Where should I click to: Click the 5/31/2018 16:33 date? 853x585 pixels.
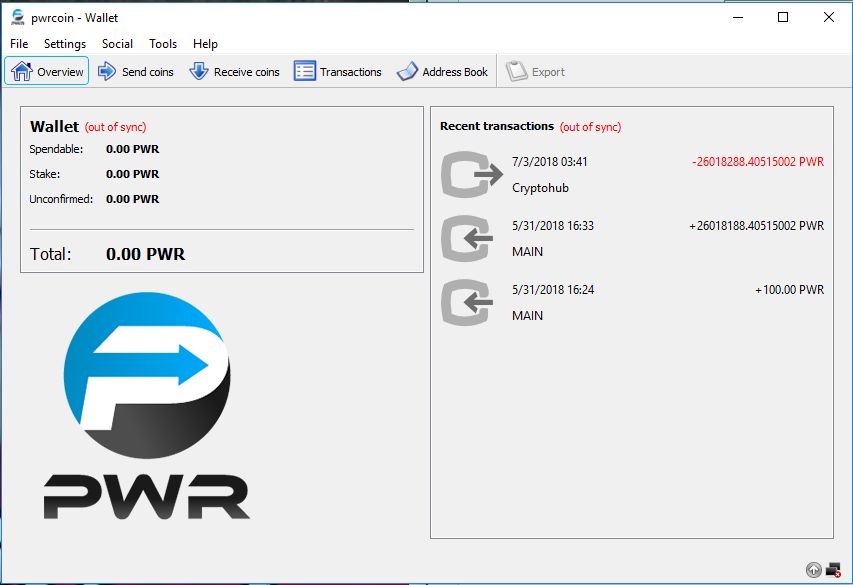553,225
